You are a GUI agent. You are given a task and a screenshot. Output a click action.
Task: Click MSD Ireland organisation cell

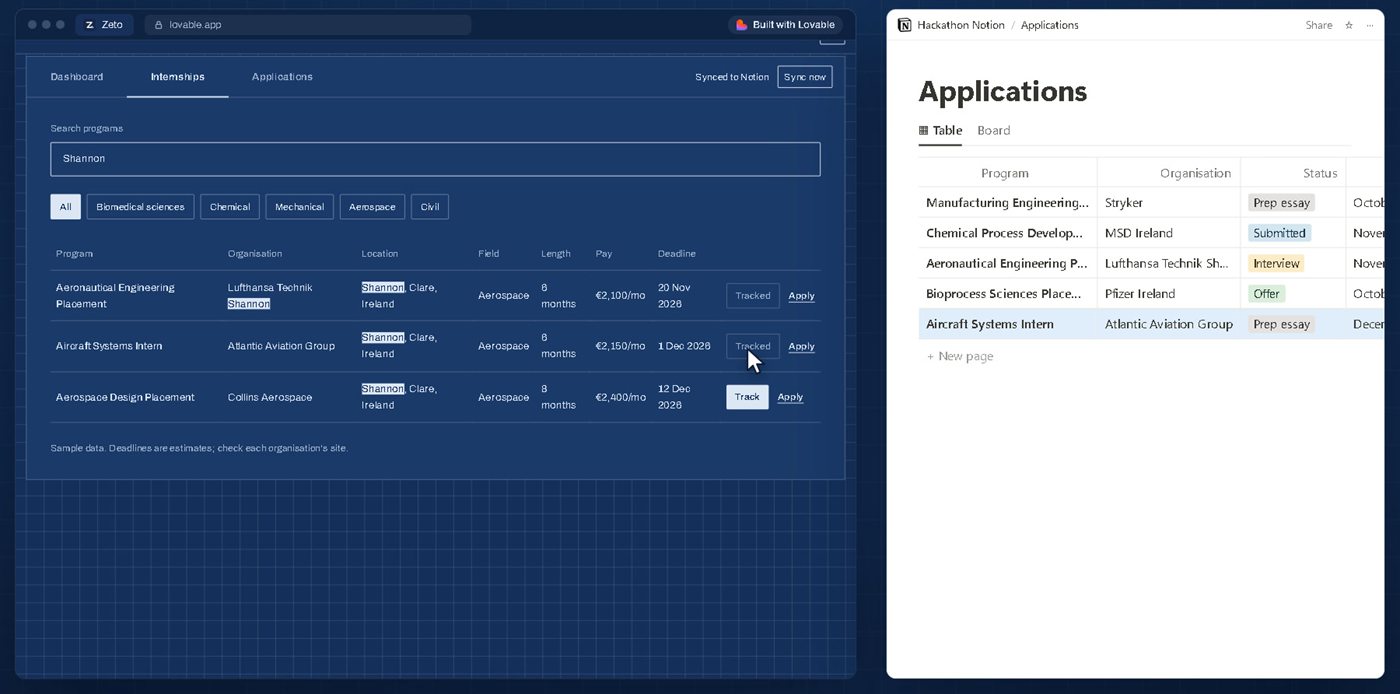1139,233
